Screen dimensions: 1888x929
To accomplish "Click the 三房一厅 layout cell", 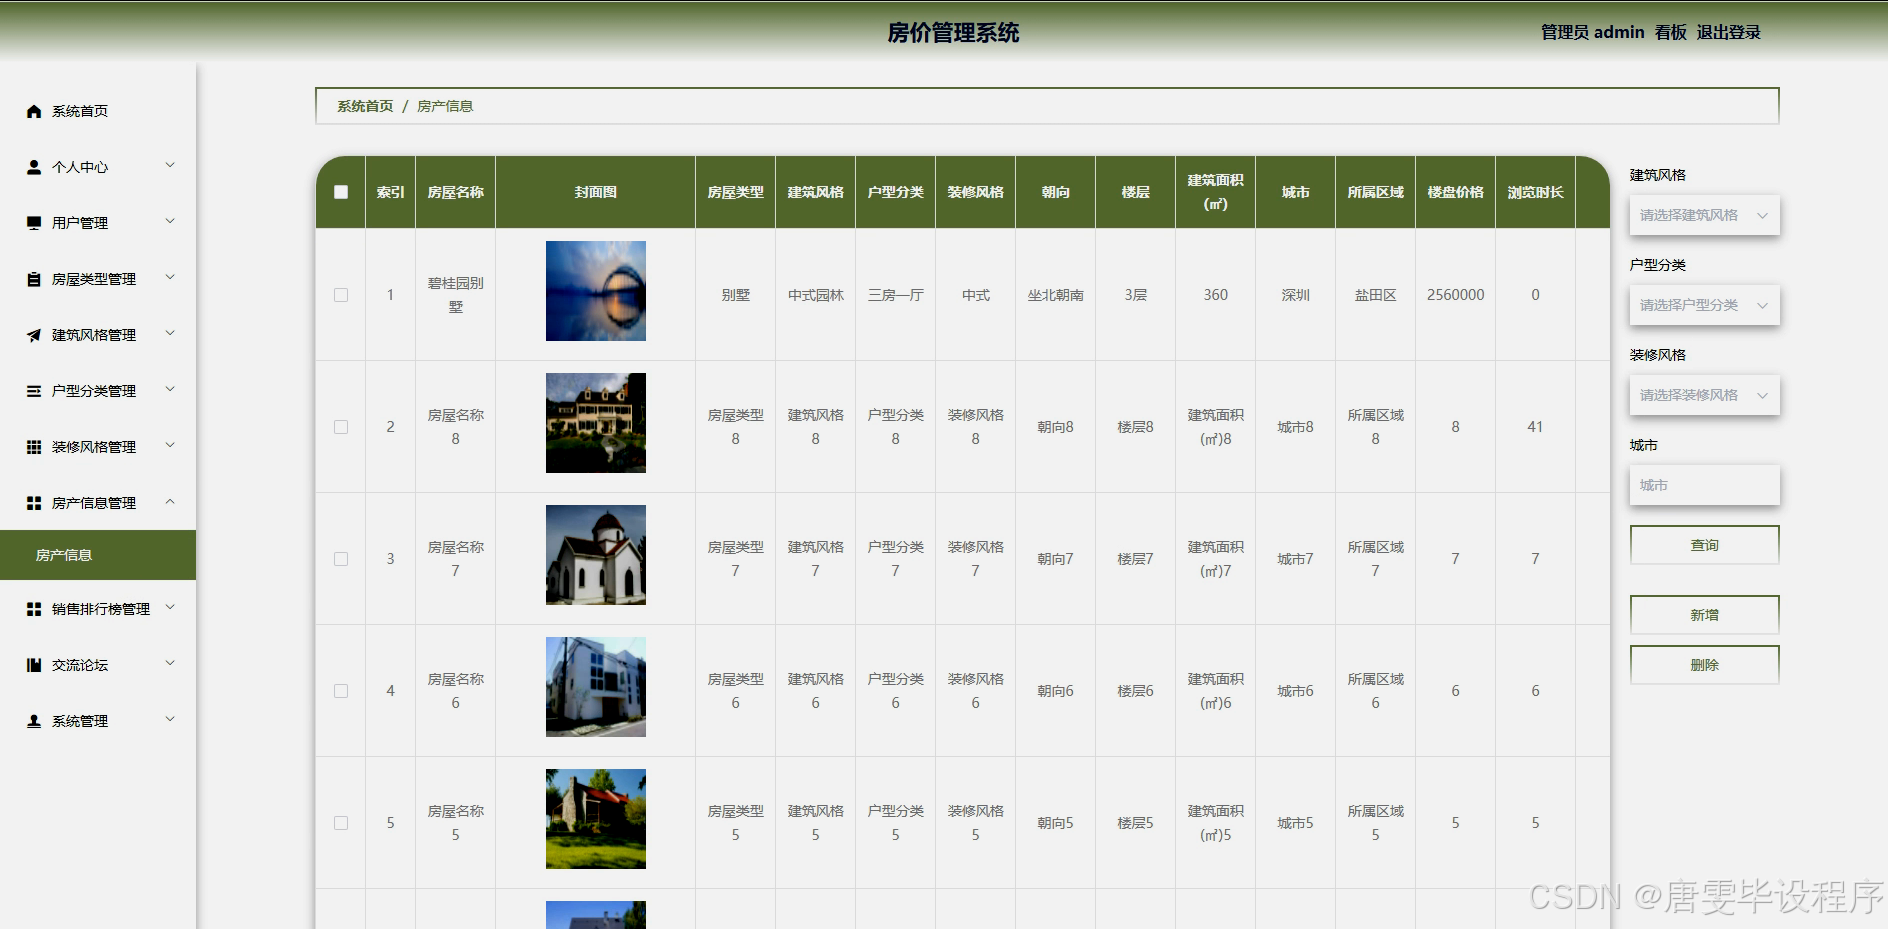I will click(896, 295).
